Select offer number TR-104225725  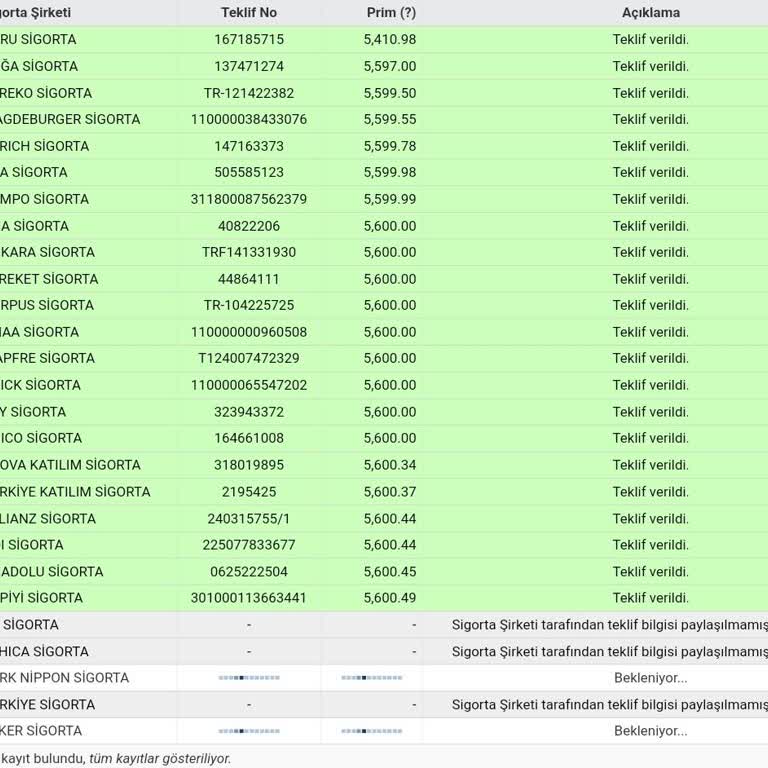tap(249, 305)
